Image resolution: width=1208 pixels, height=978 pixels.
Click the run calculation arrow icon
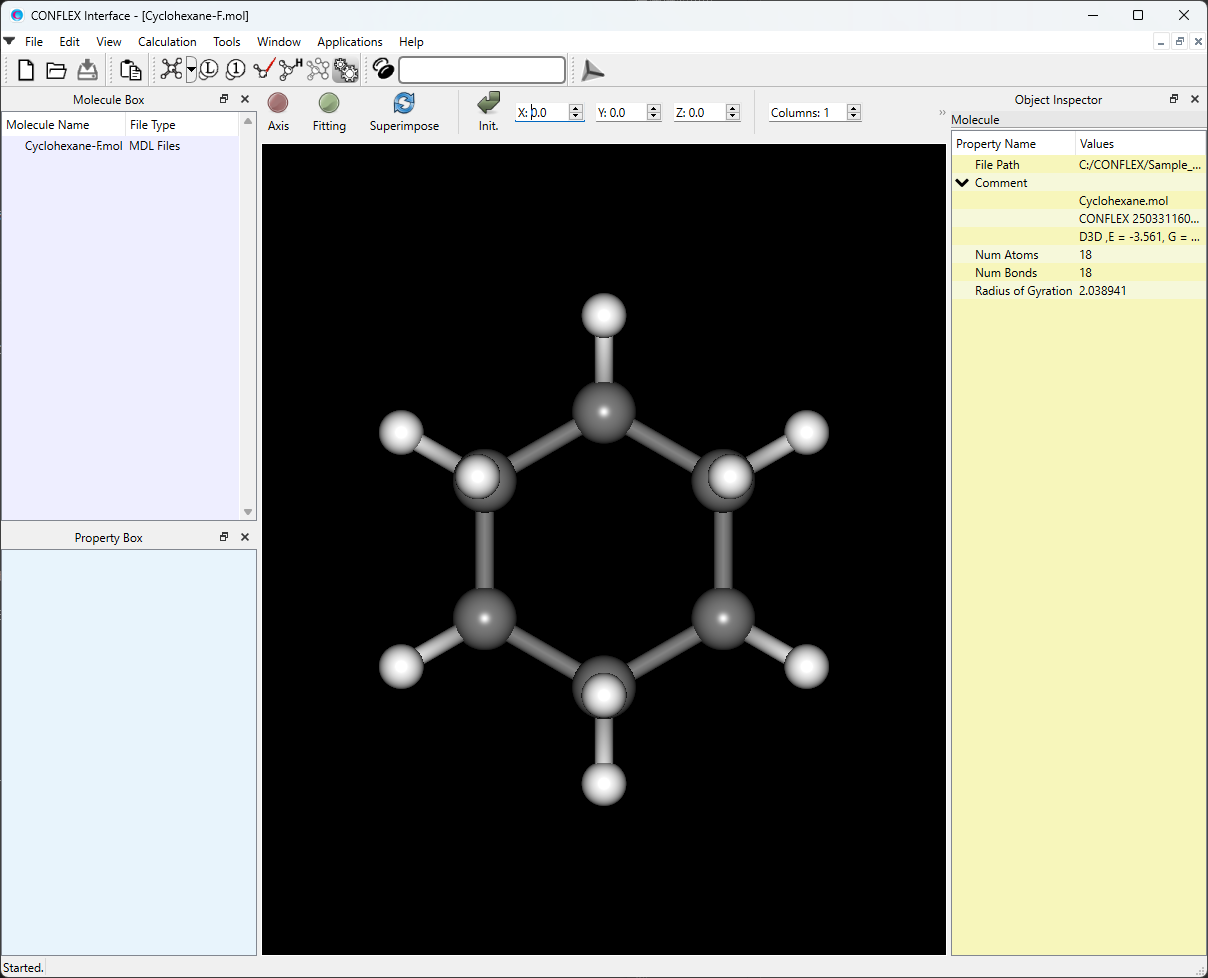pyautogui.click(x=592, y=69)
